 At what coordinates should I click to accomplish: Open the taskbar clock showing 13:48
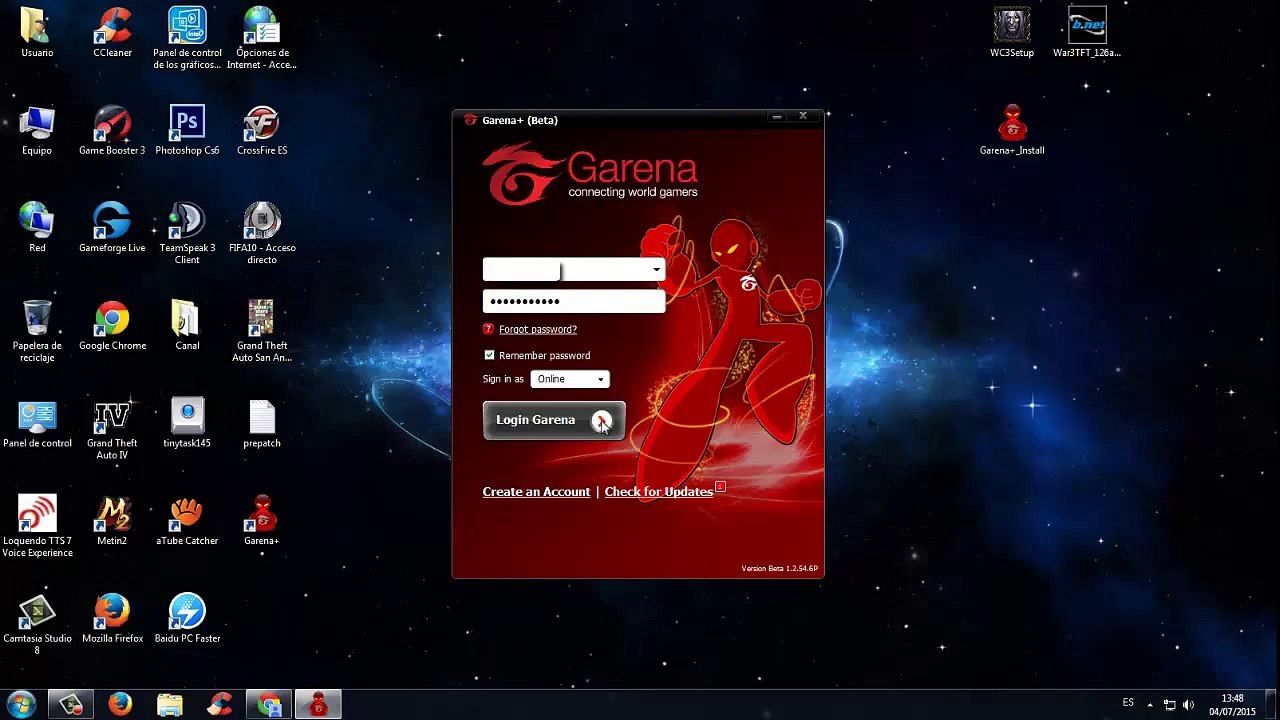coord(1232,705)
